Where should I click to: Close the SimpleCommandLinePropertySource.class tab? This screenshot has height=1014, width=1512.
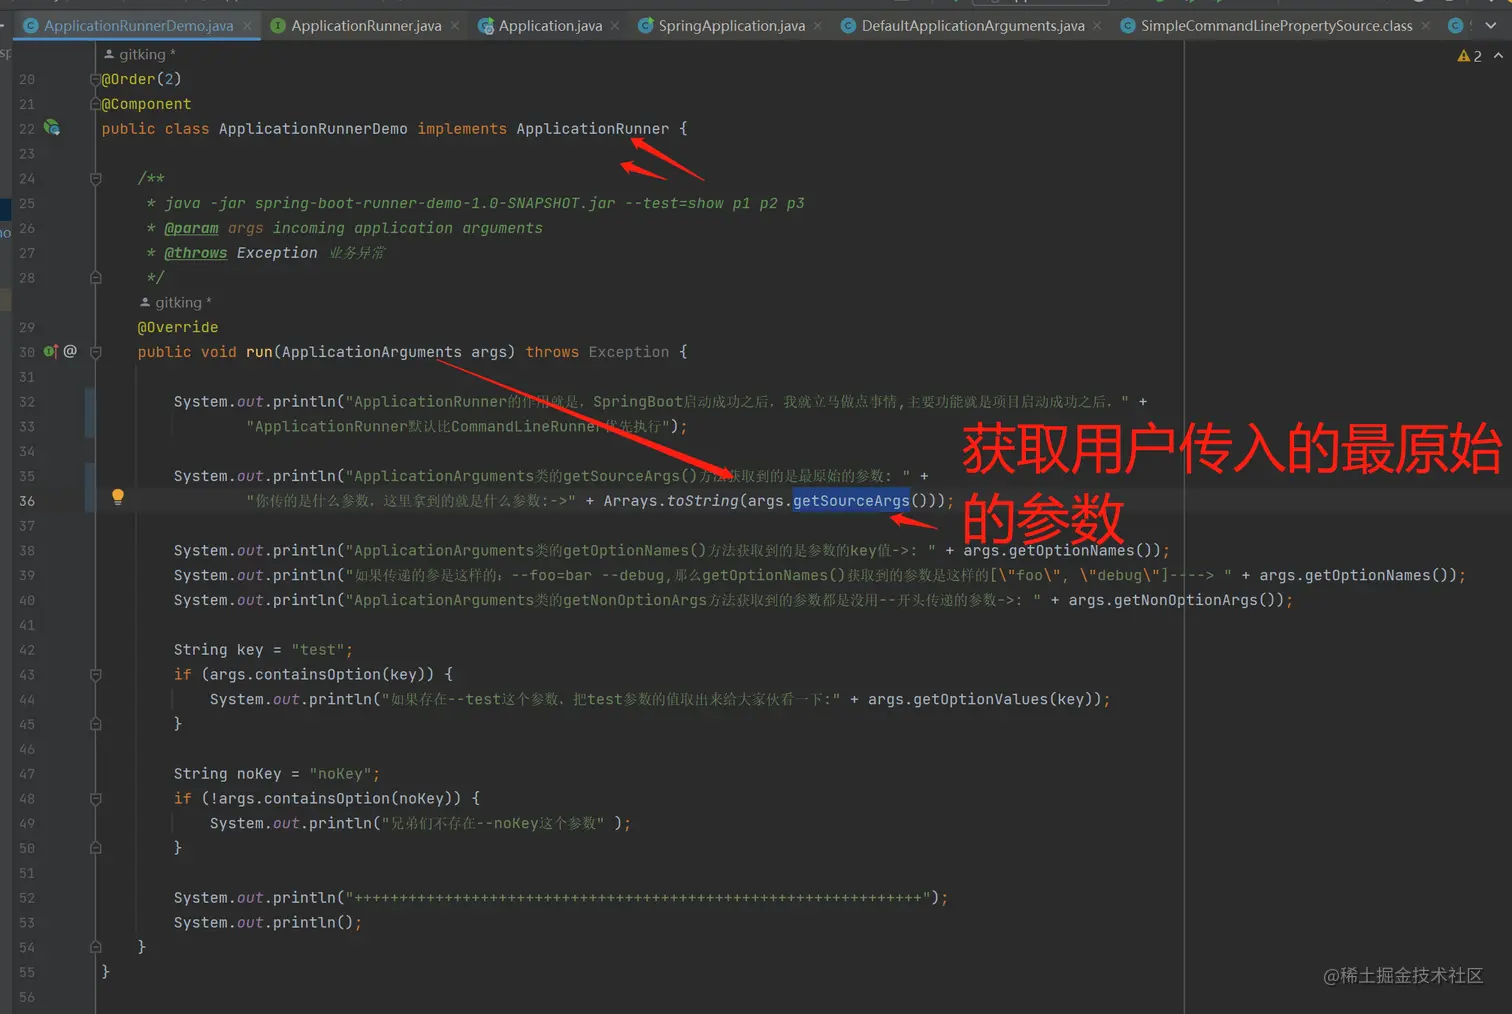pyautogui.click(x=1426, y=26)
